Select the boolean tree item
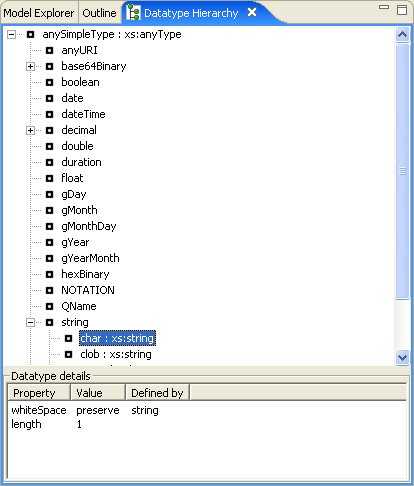 coord(80,82)
